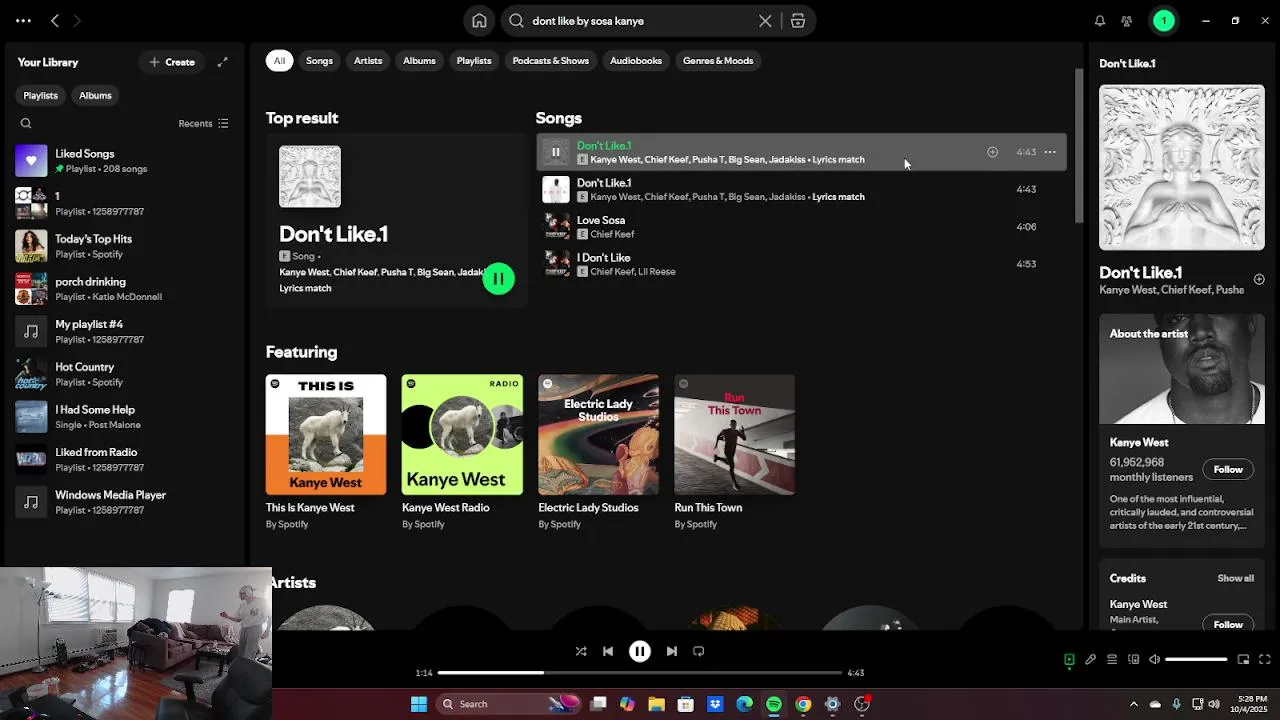This screenshot has height=720, width=1280.
Task: Open Today's Top Hits playlist
Action: [x=125, y=246]
